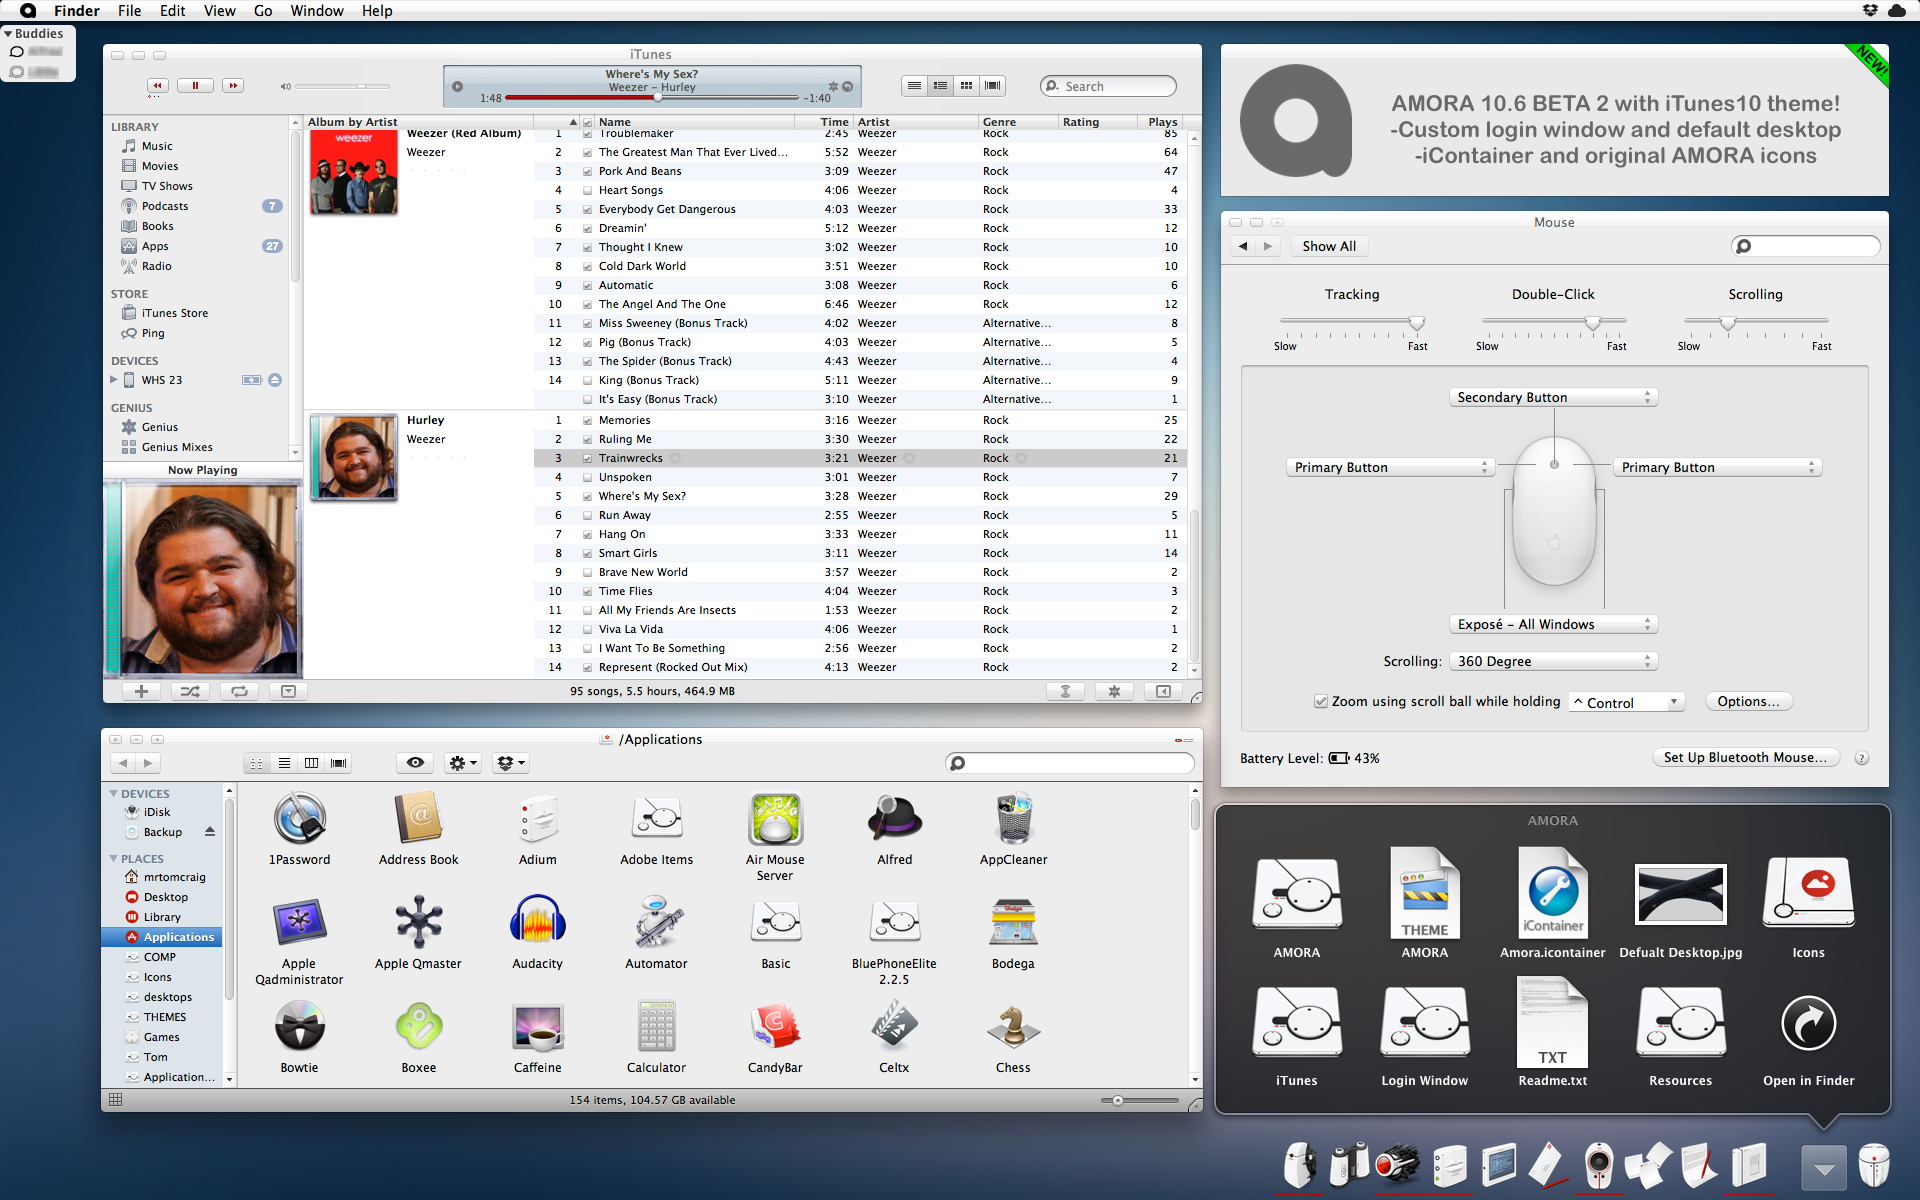Open the Alfred application icon

pos(894,819)
